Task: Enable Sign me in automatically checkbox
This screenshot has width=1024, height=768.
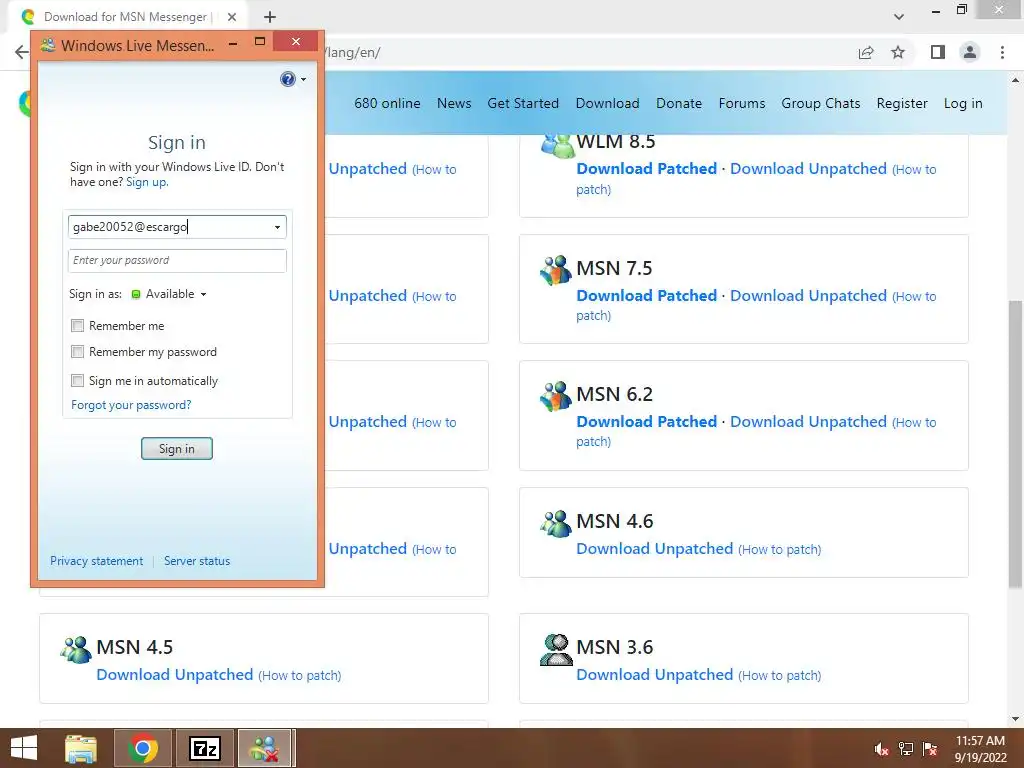Action: pyautogui.click(x=78, y=380)
